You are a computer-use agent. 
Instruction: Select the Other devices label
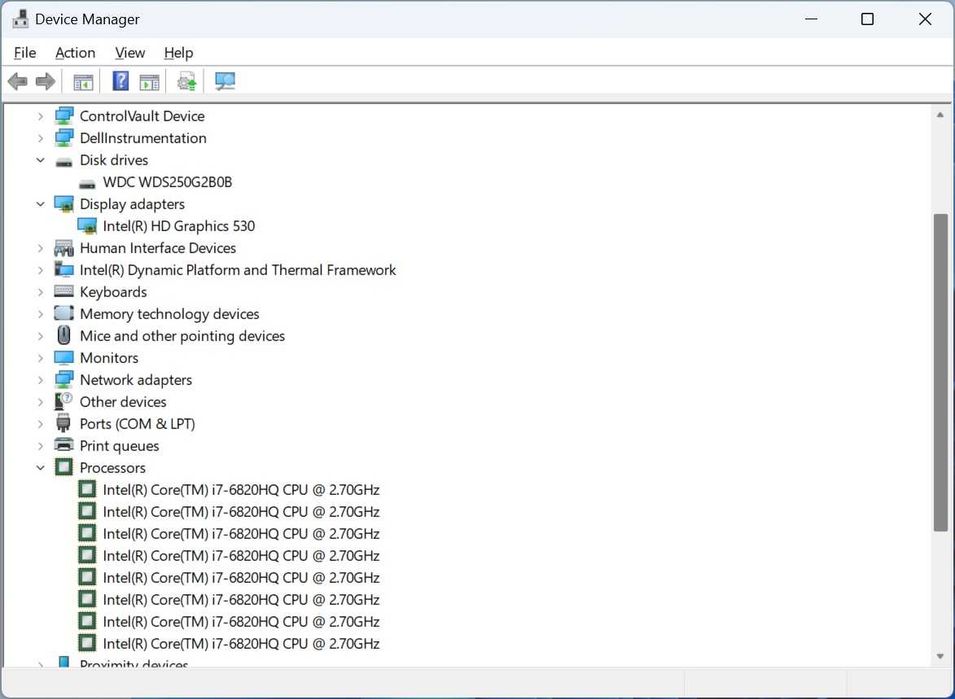[123, 401]
